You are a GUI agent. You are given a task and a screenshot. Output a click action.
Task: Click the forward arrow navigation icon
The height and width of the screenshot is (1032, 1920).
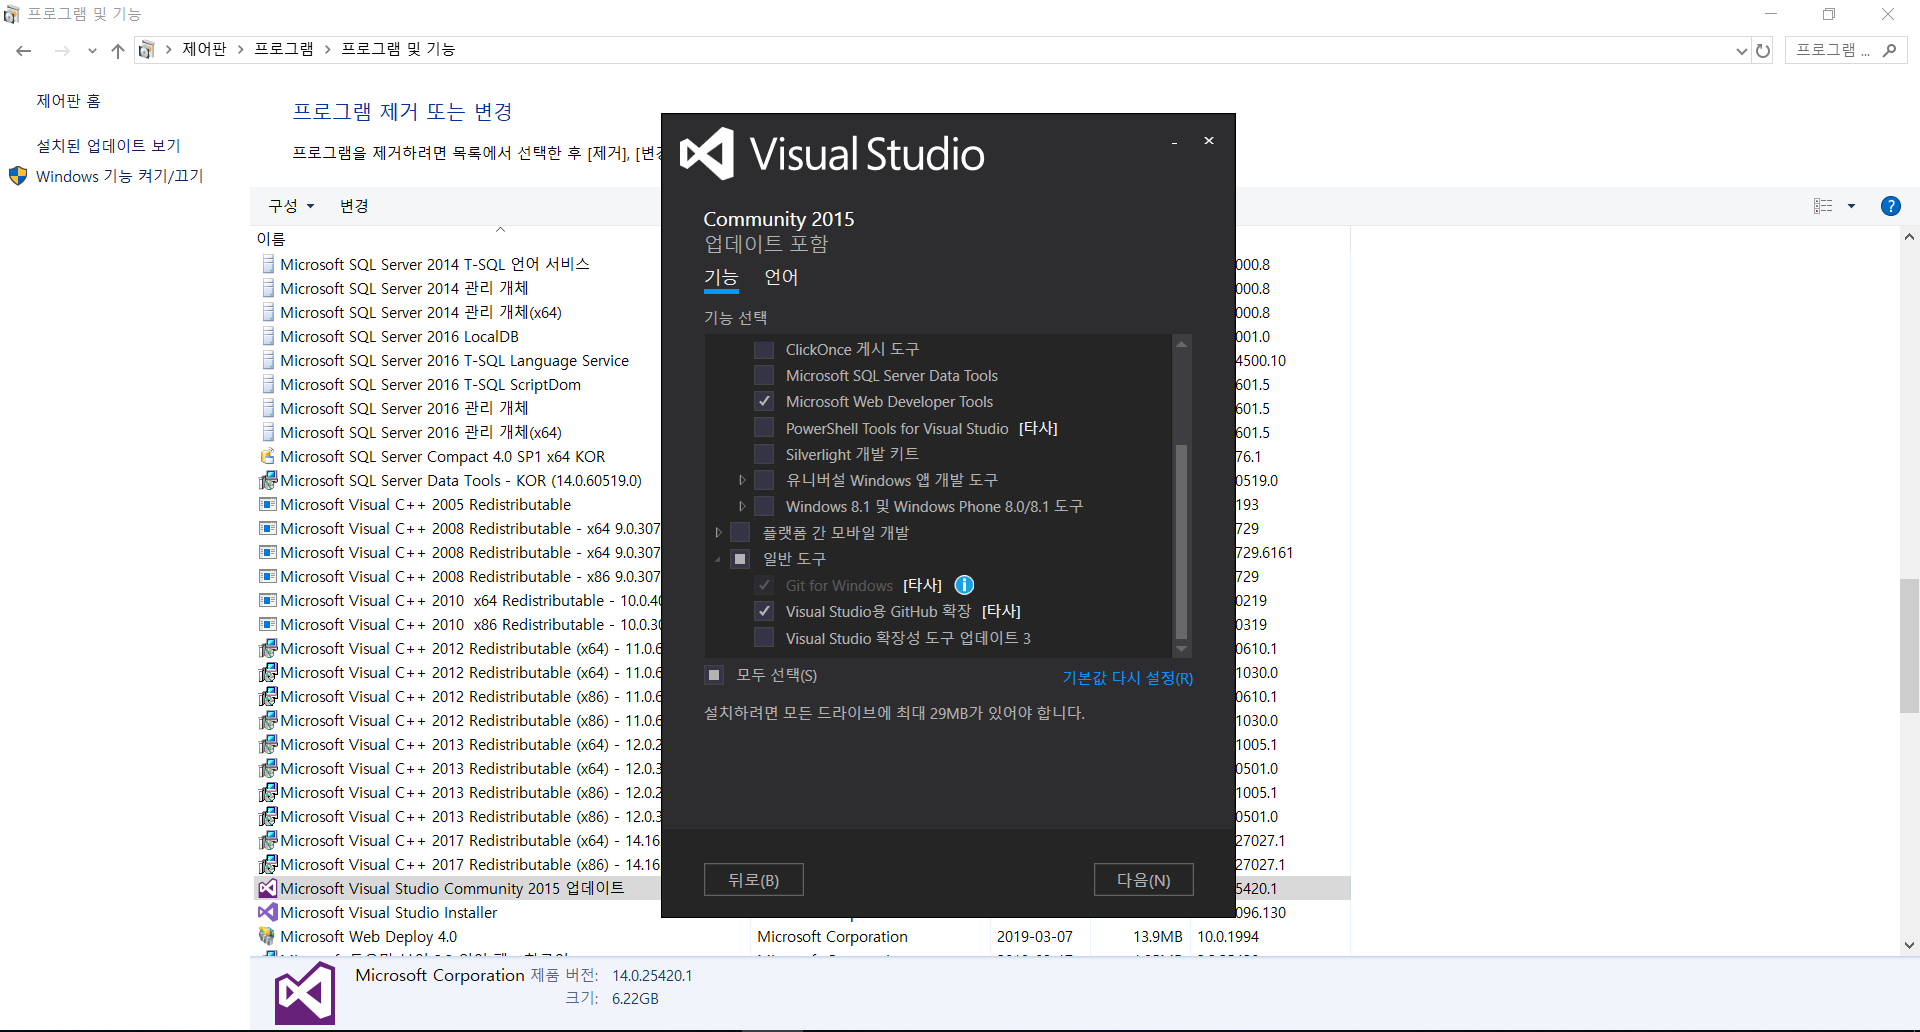coord(62,50)
